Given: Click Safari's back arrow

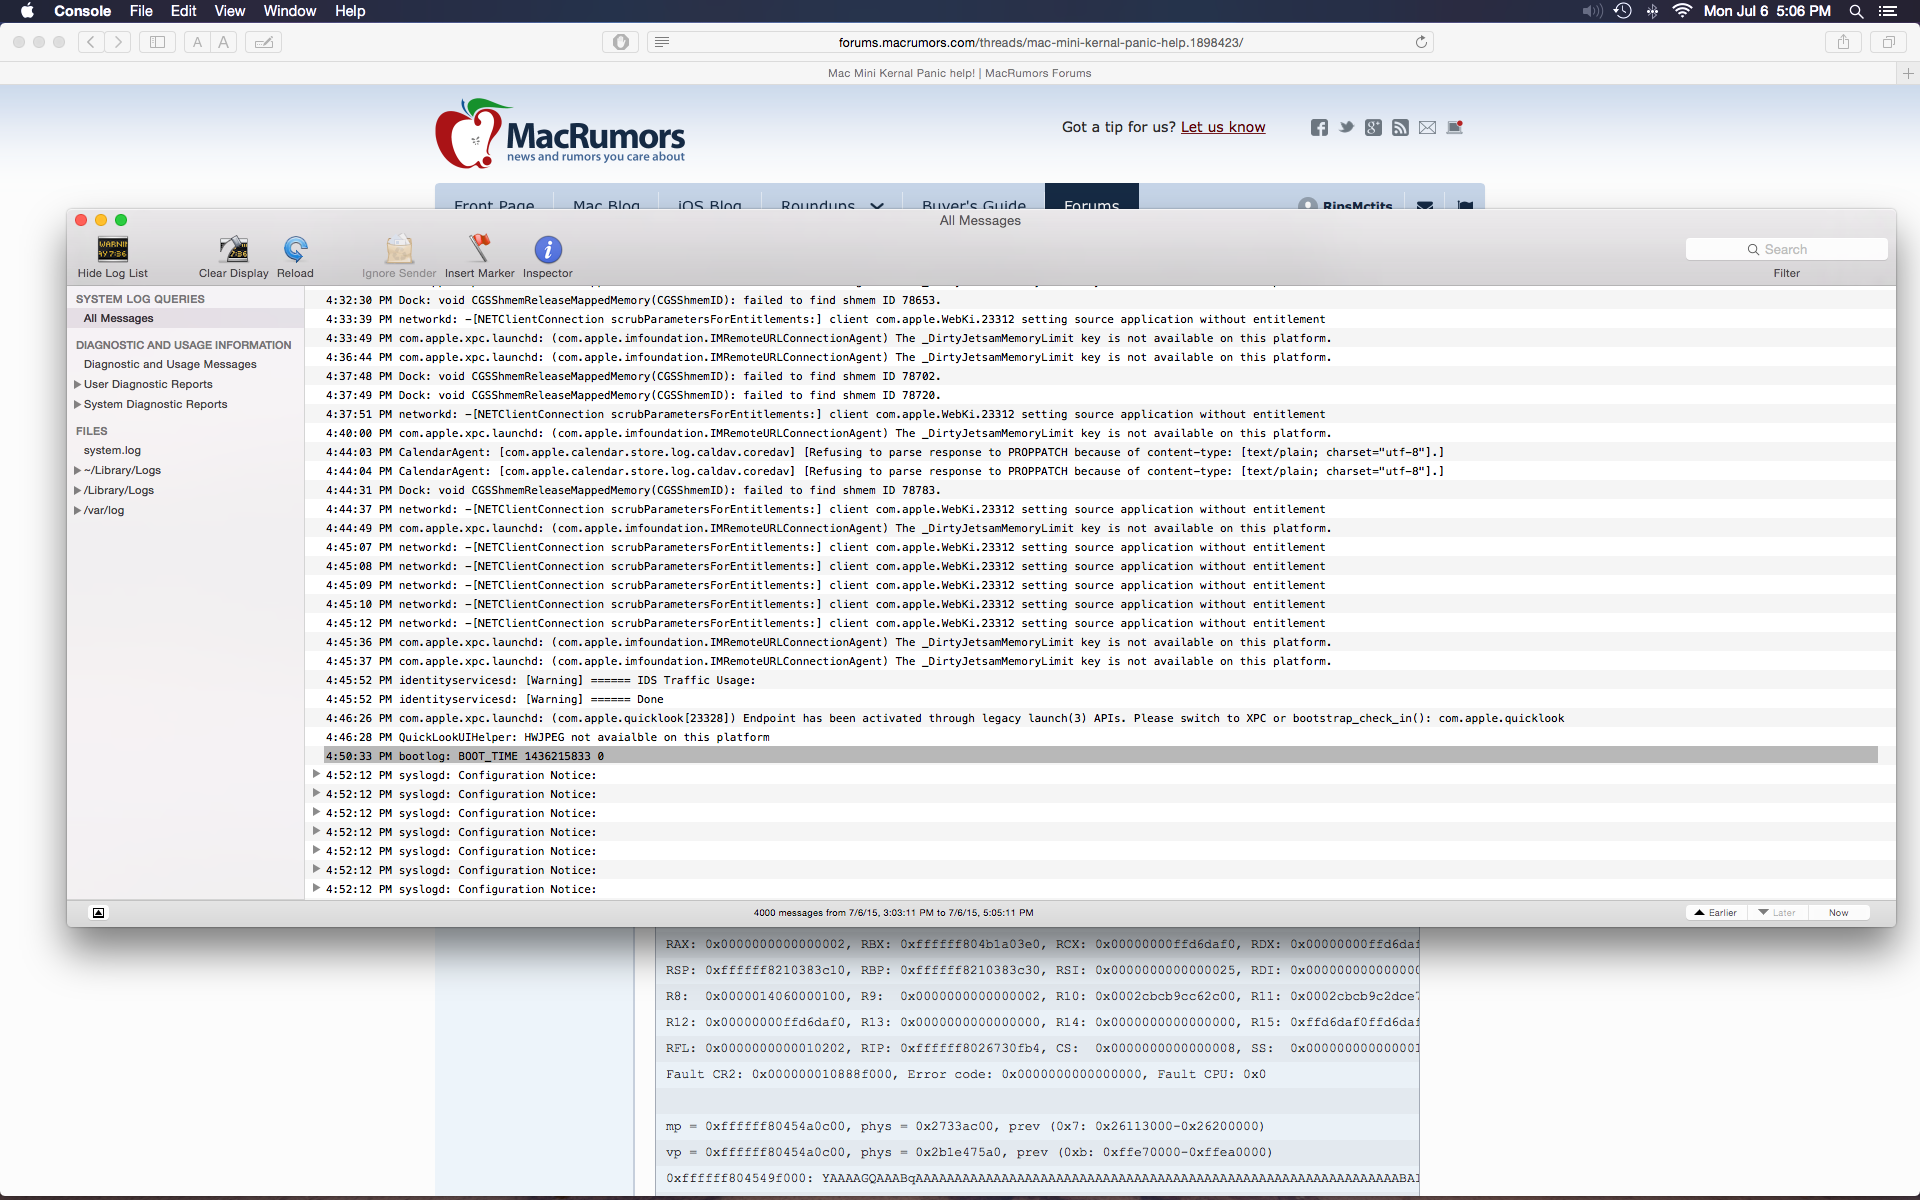Looking at the screenshot, I should click(x=91, y=42).
